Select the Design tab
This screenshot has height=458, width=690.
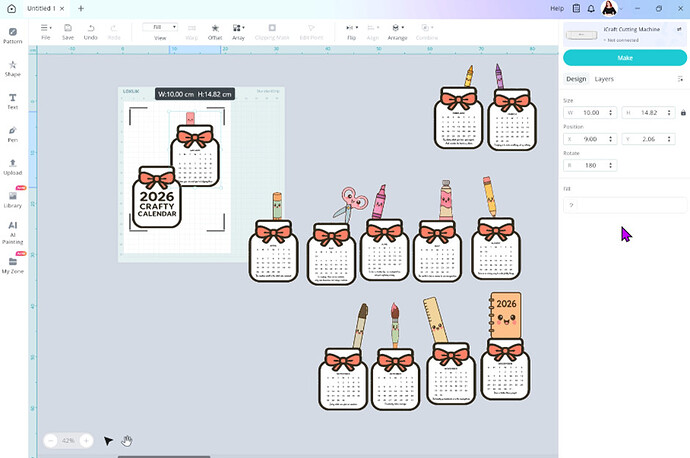pyautogui.click(x=576, y=79)
